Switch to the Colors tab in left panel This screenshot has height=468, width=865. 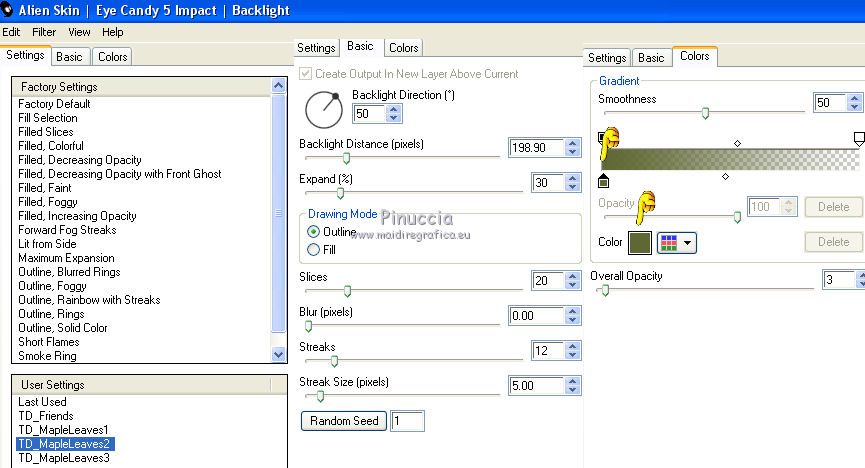[x=113, y=57]
